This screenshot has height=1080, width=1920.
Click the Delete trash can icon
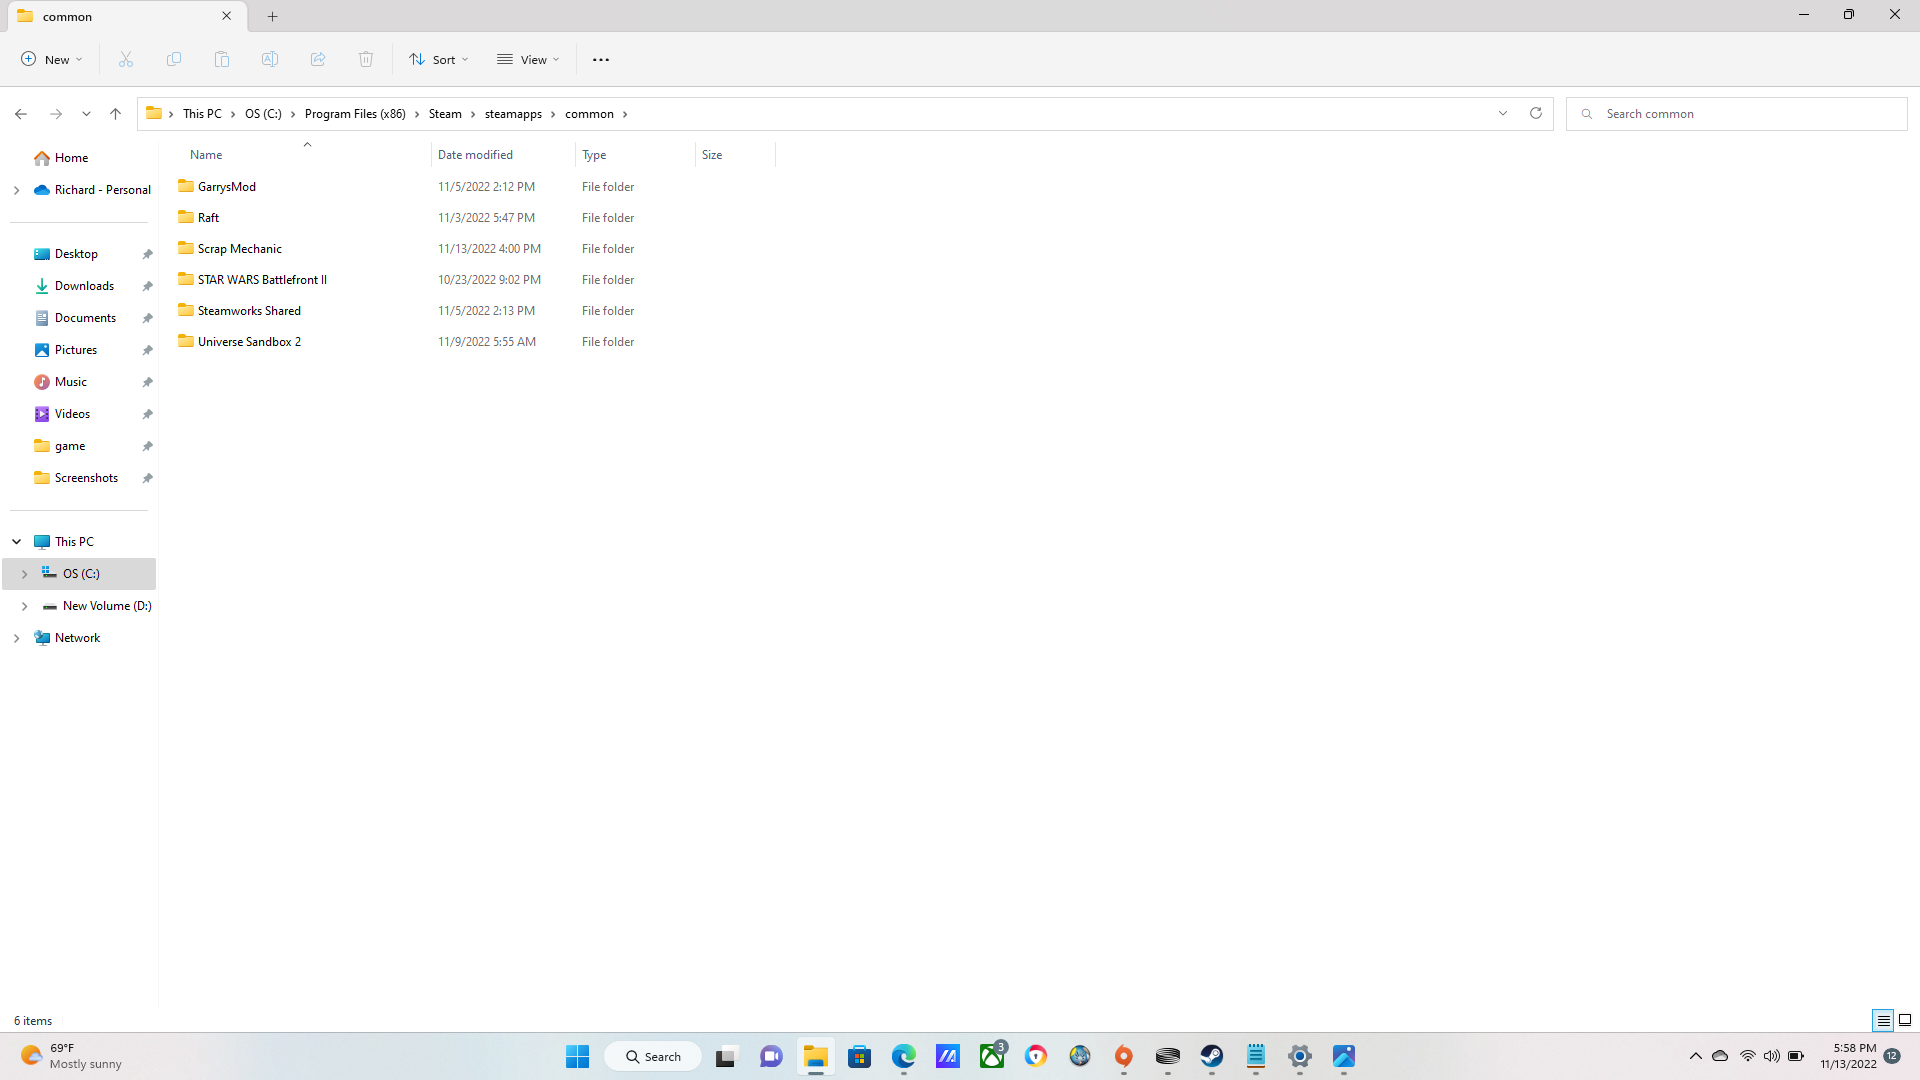[x=366, y=60]
